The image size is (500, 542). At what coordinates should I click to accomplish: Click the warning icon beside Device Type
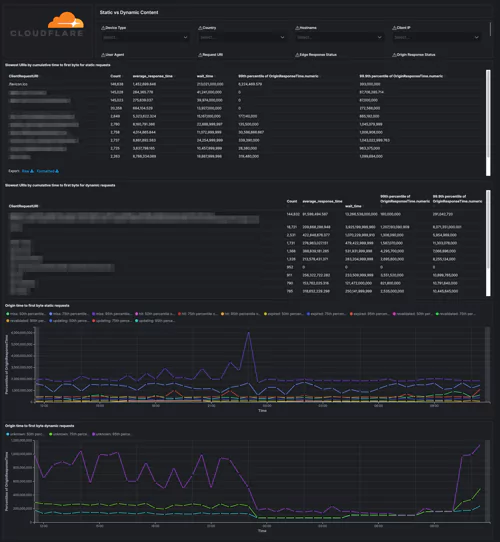pyautogui.click(x=103, y=28)
